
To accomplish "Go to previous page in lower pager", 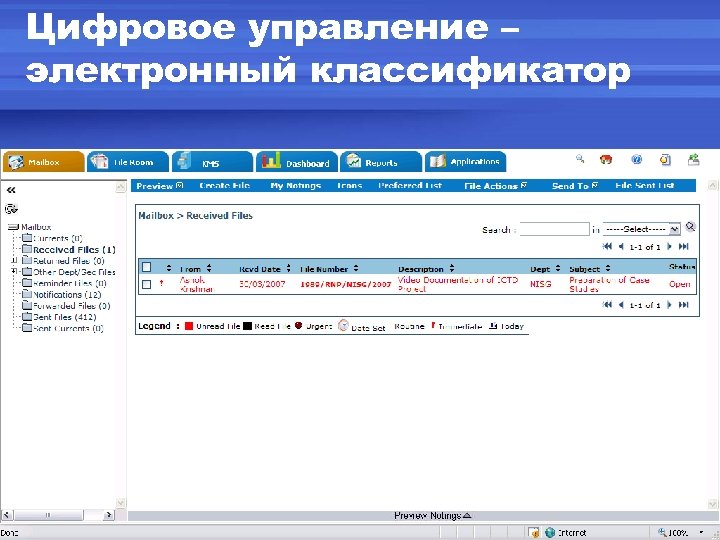I will click(621, 304).
